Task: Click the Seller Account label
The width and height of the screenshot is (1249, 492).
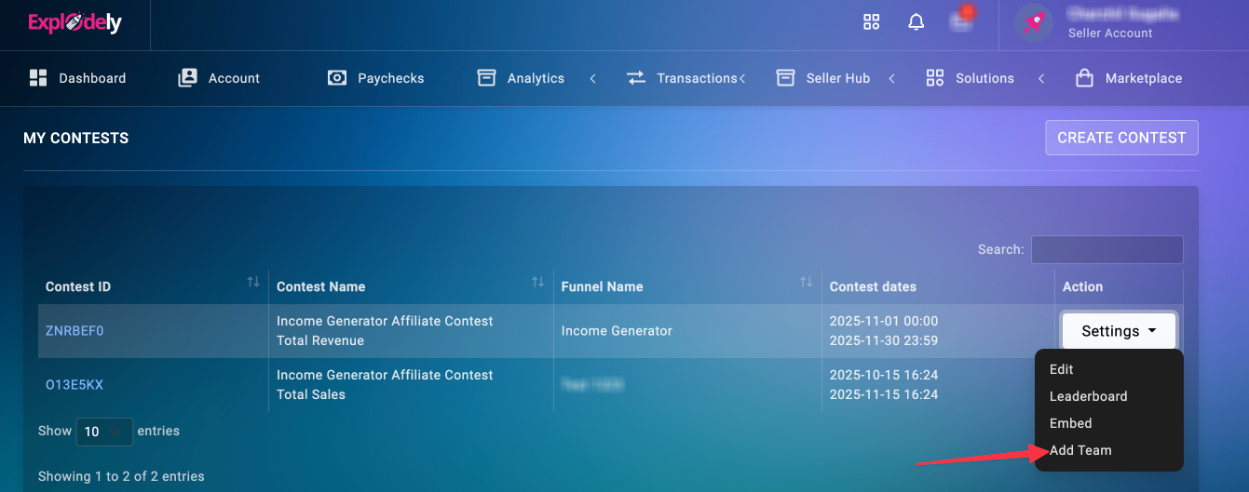Action: pos(1110,33)
